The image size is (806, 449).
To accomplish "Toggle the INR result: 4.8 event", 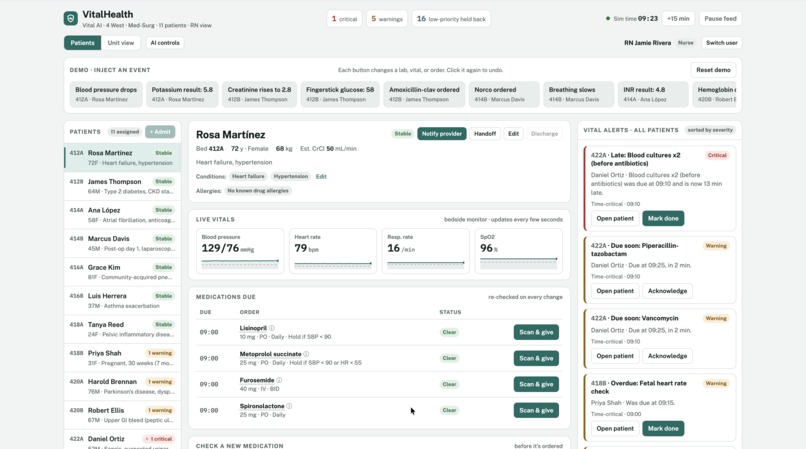I will 653,94.
